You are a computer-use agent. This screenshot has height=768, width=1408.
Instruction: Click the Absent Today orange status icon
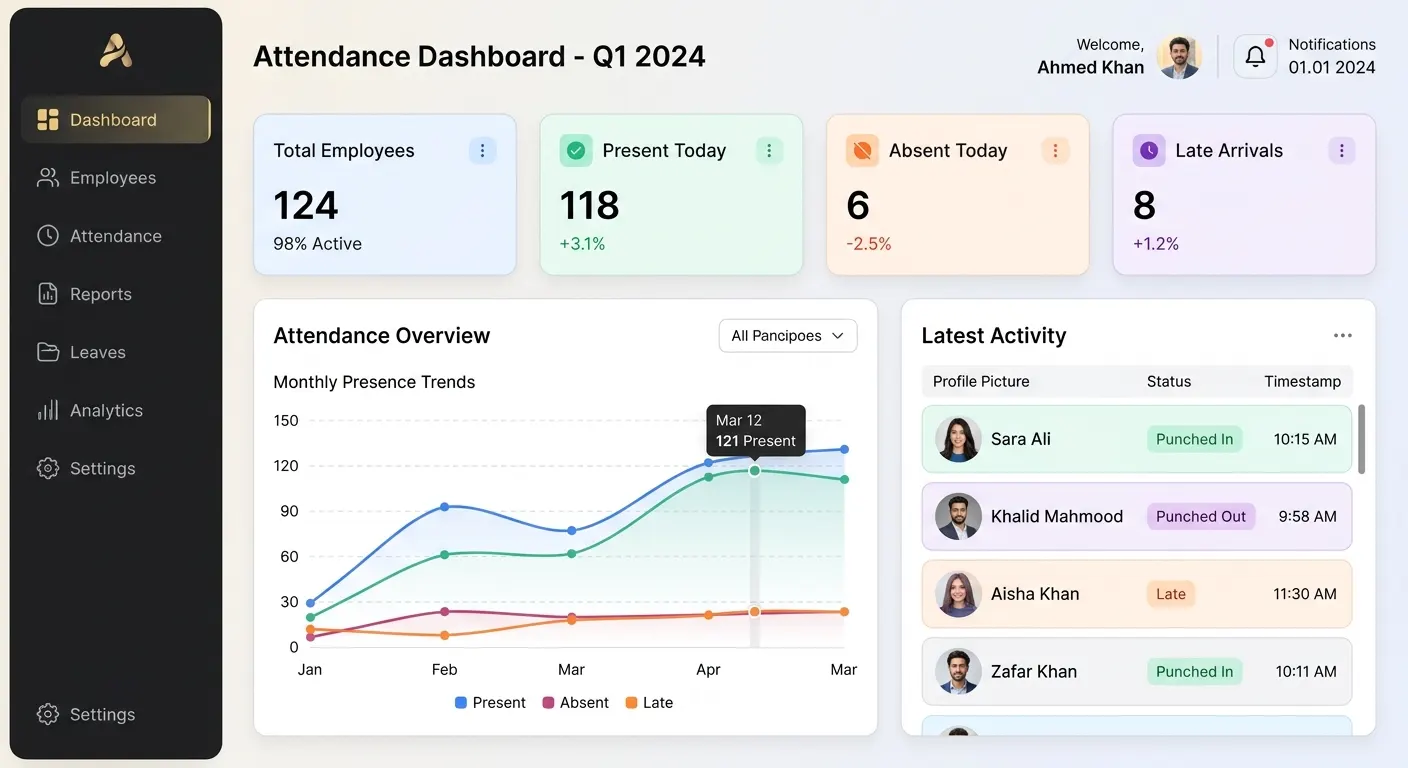(861, 151)
